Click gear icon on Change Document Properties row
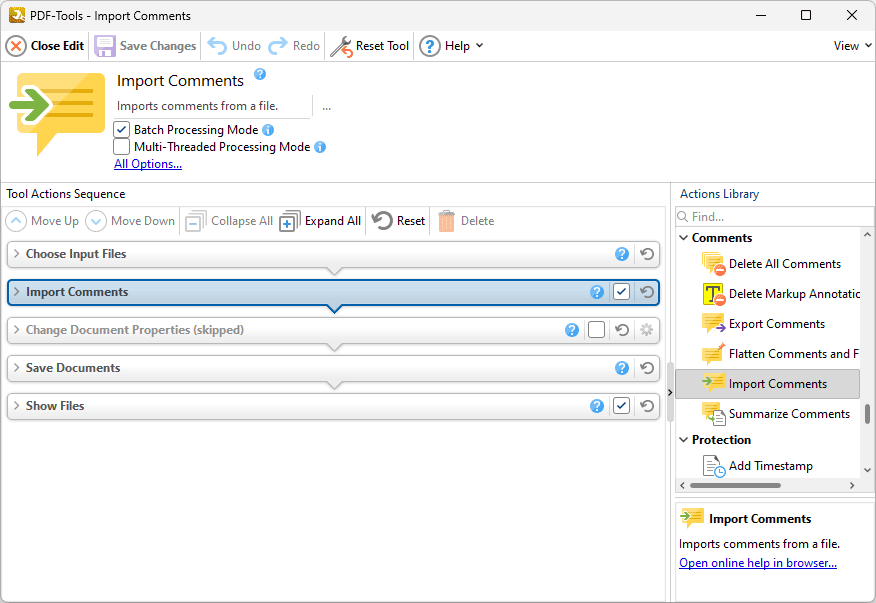The width and height of the screenshot is (876, 603). click(x=646, y=330)
